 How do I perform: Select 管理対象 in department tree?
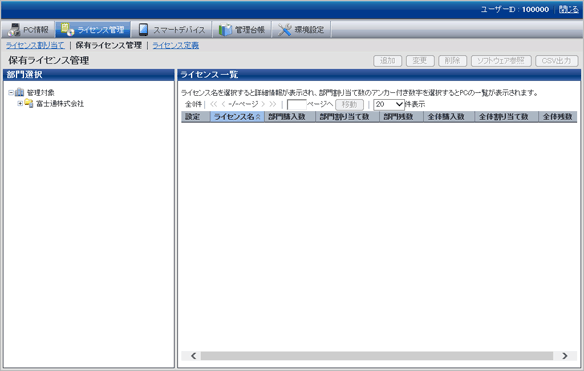41,92
